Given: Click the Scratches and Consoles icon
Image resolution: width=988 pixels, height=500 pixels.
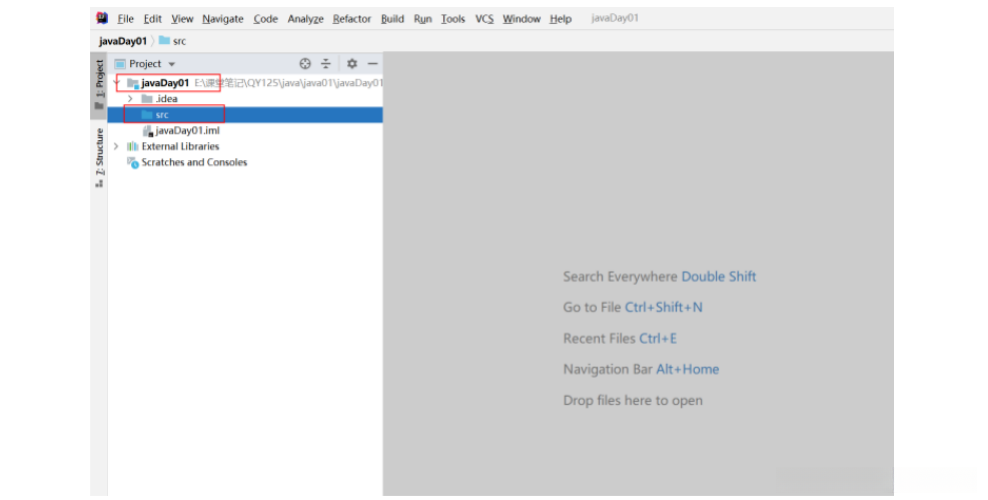Looking at the screenshot, I should [x=132, y=162].
